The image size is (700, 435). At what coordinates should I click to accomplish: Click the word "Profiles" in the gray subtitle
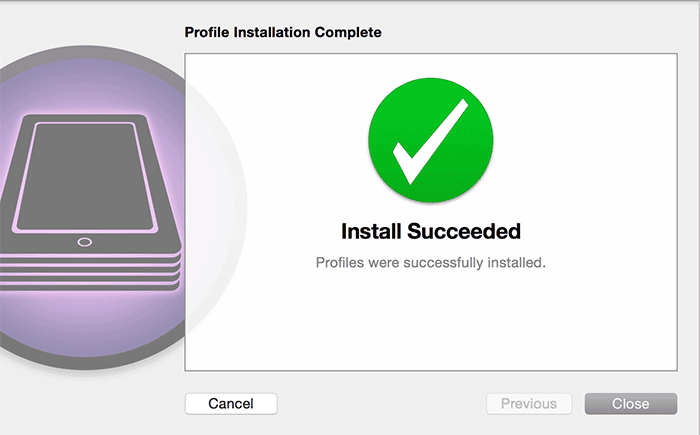click(340, 263)
